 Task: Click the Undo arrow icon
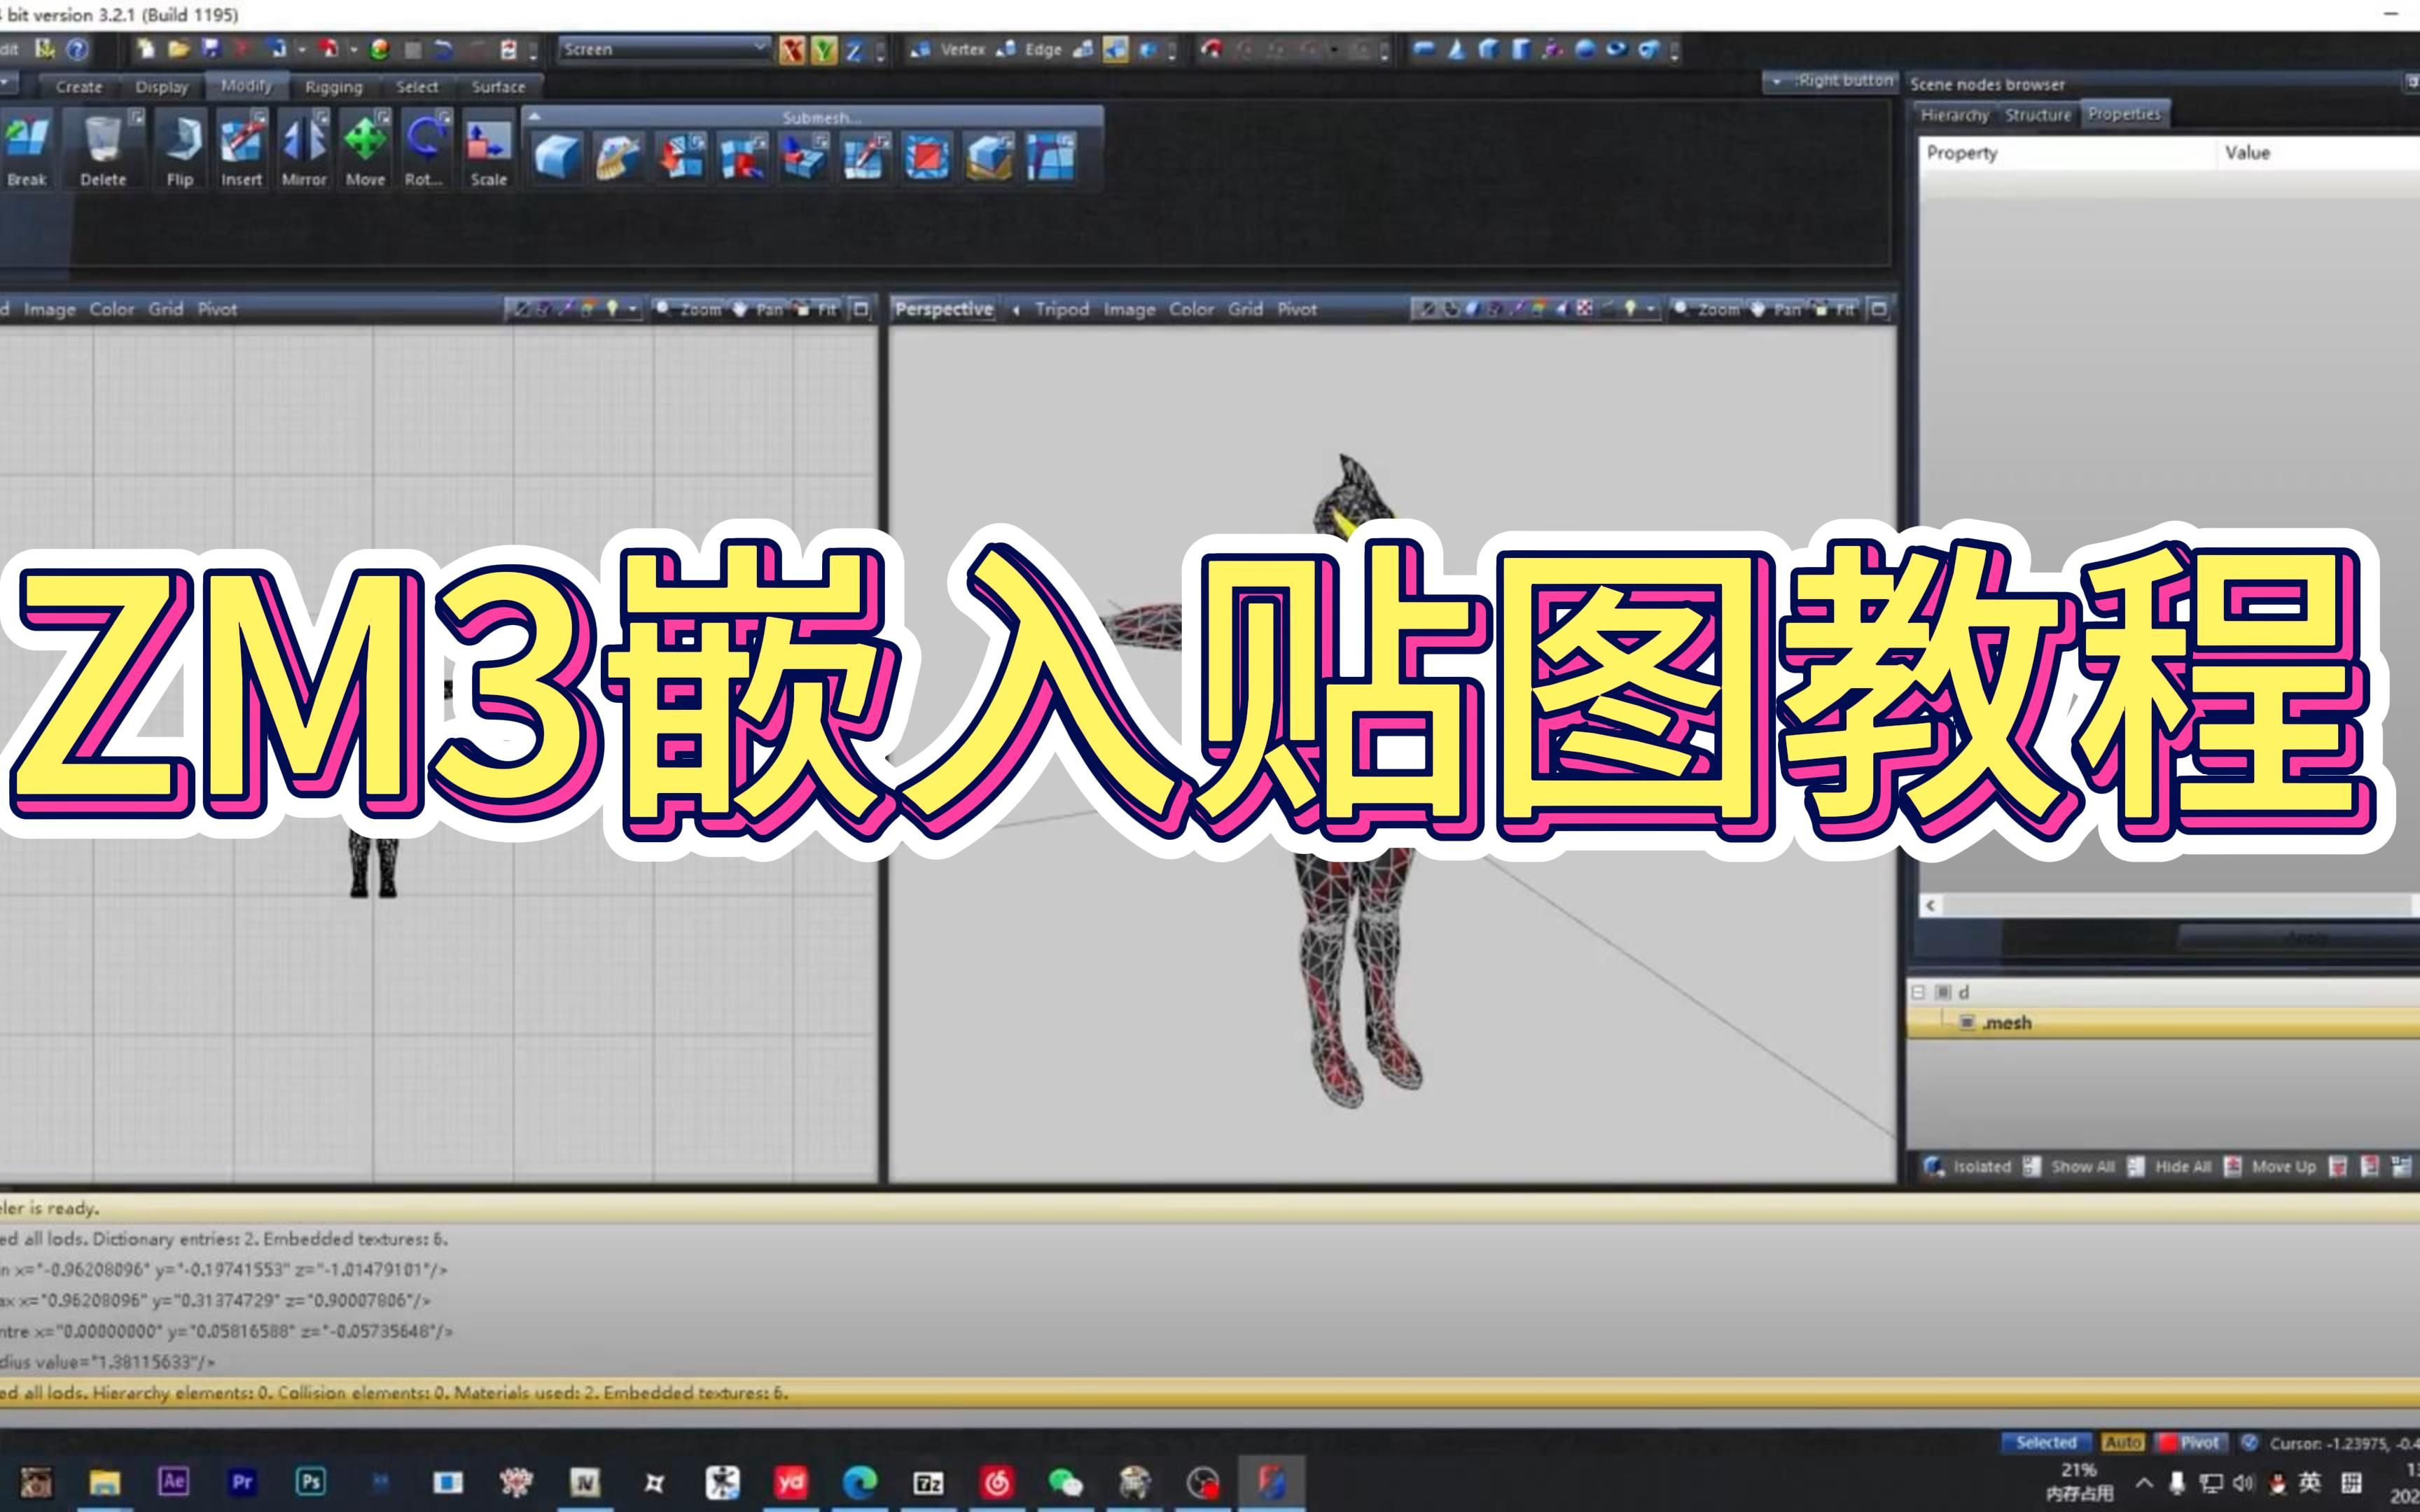(x=443, y=48)
